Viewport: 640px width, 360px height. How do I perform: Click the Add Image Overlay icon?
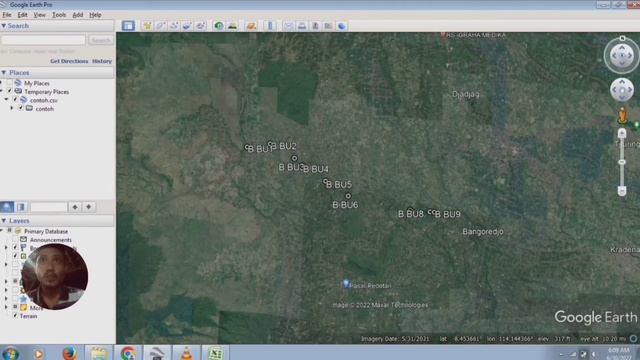[187, 26]
